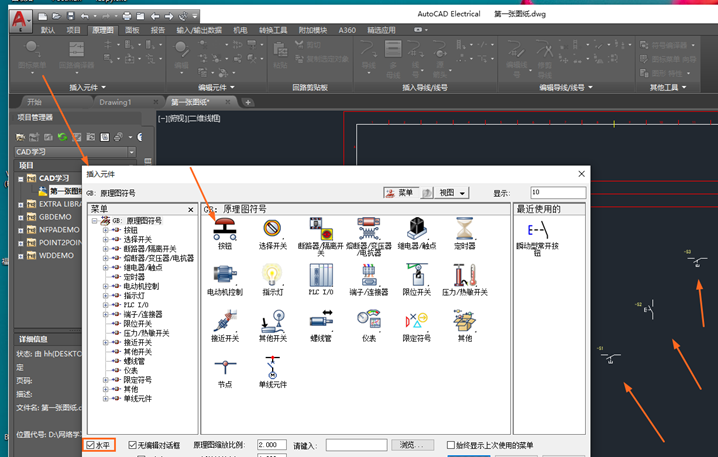Pick the 螺线管 solenoid icon

coord(321,321)
